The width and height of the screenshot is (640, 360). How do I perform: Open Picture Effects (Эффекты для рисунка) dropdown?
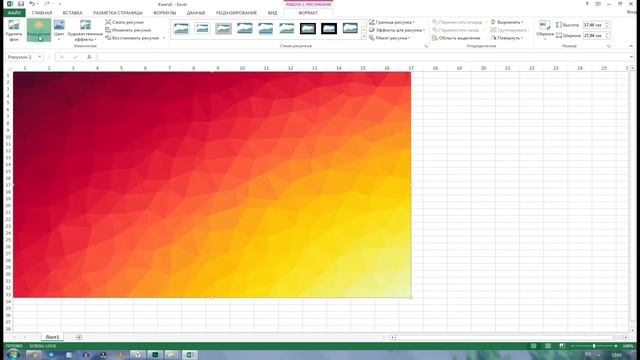[397, 30]
